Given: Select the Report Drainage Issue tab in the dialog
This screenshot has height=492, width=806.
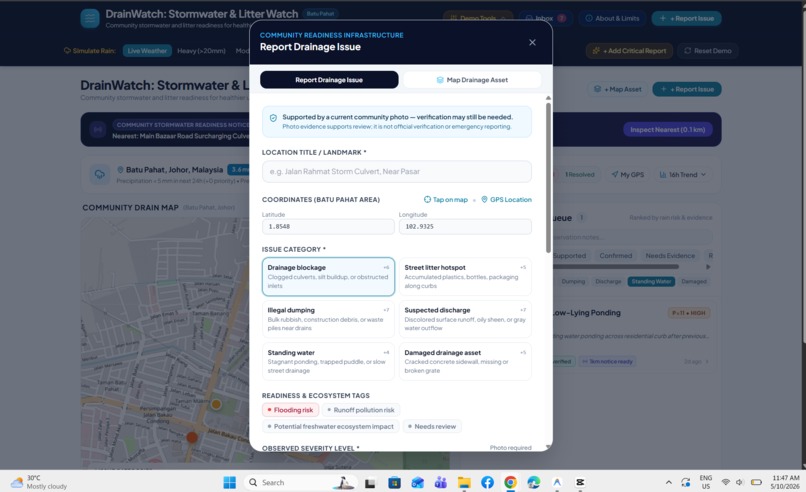Looking at the screenshot, I should (329, 80).
